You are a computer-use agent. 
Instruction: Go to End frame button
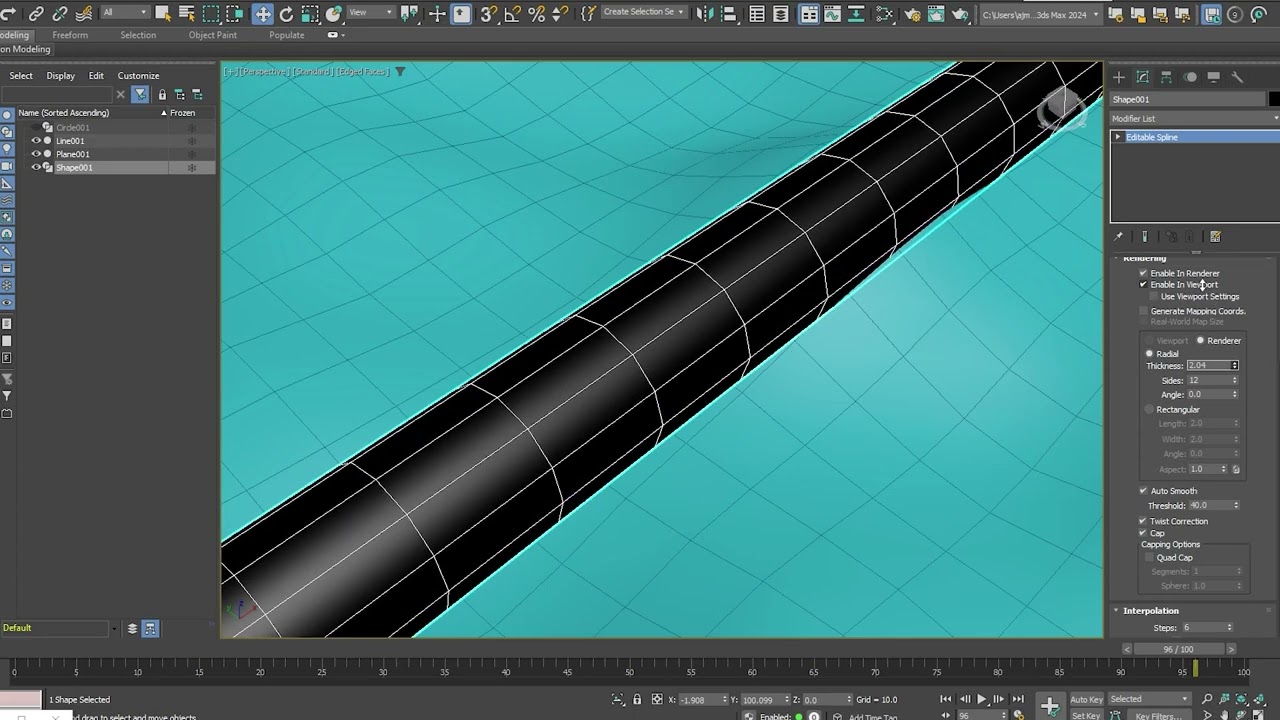coord(1018,699)
